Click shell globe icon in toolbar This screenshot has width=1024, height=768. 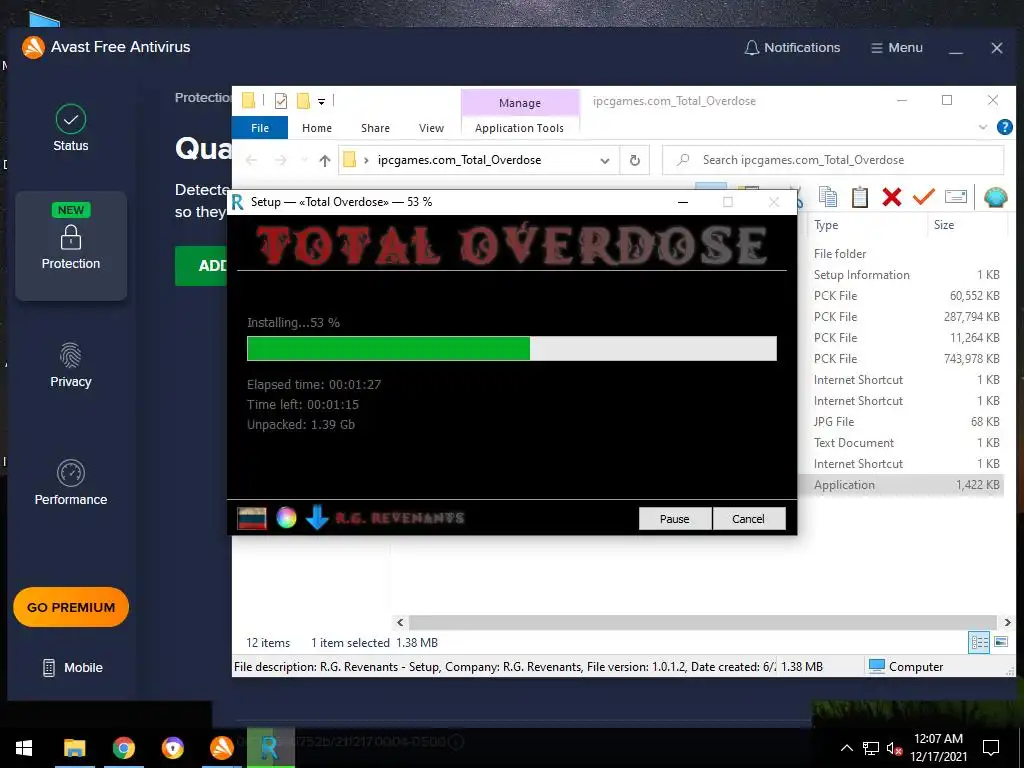coord(995,197)
